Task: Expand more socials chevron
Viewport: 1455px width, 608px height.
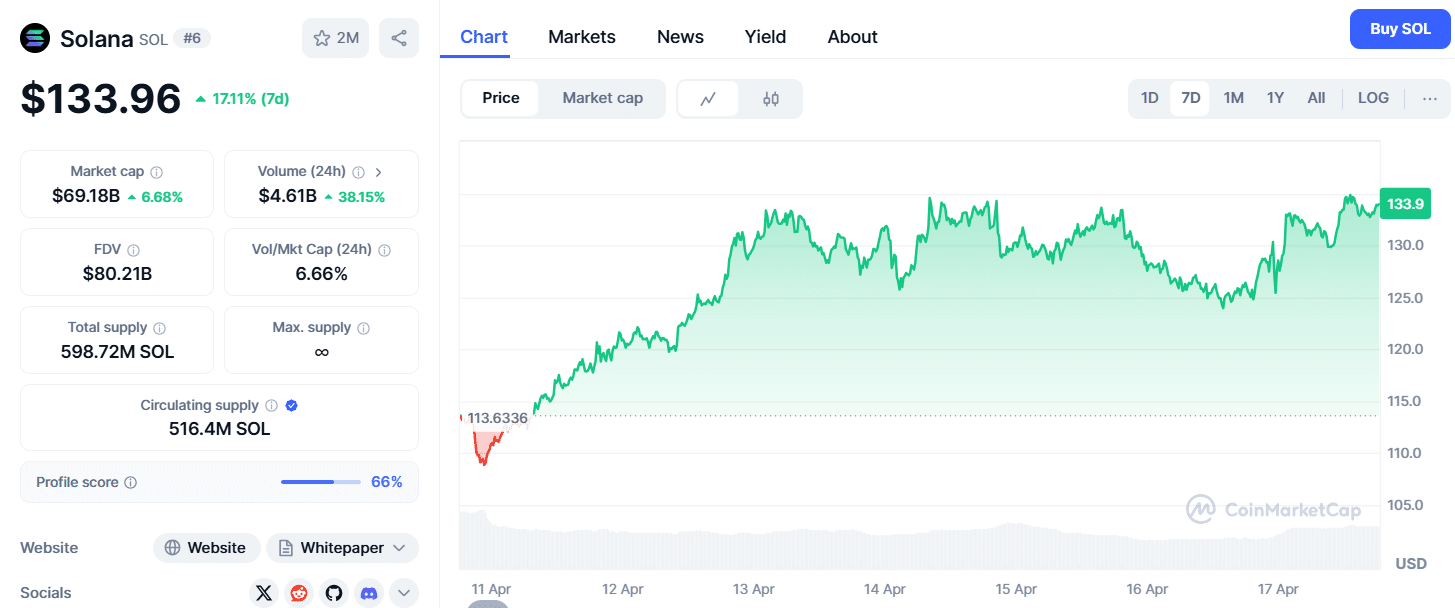Action: coord(404,593)
